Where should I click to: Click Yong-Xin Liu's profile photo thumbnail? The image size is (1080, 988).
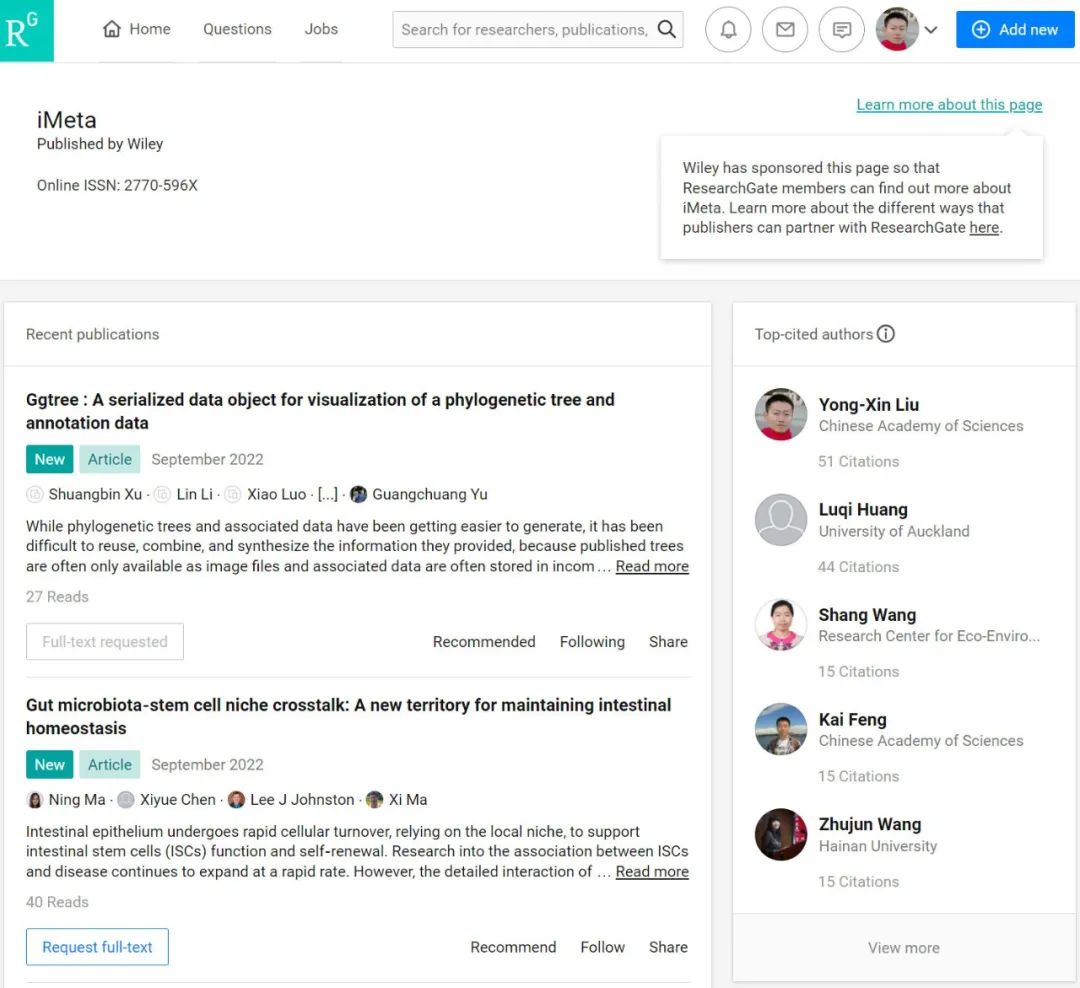pos(780,414)
